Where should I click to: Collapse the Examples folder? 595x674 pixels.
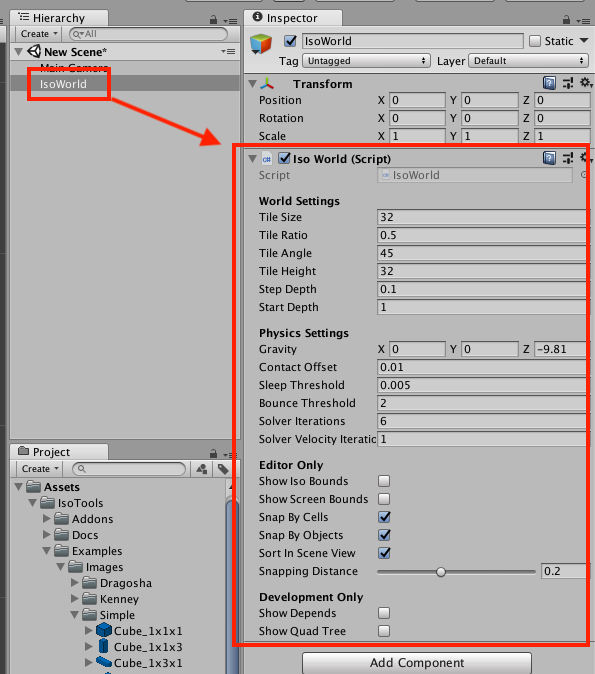[x=47, y=551]
